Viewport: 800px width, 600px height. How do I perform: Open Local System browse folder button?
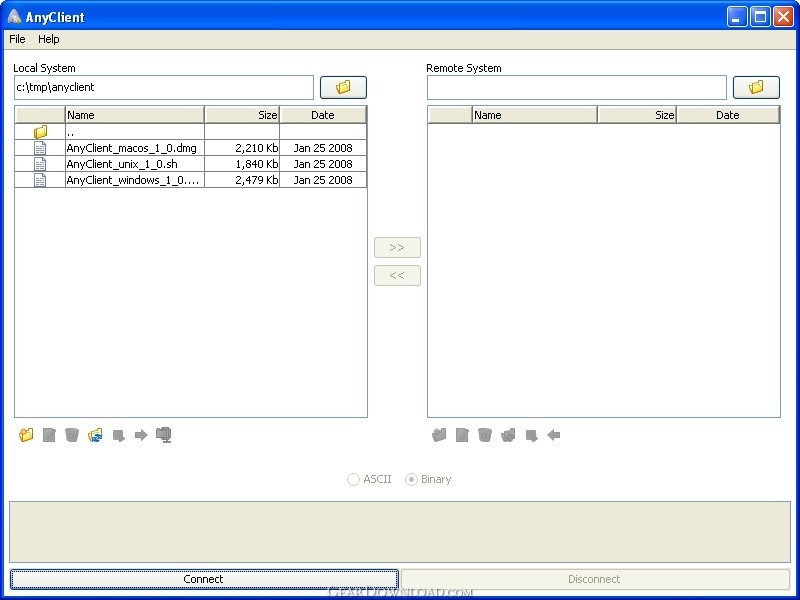coord(343,87)
